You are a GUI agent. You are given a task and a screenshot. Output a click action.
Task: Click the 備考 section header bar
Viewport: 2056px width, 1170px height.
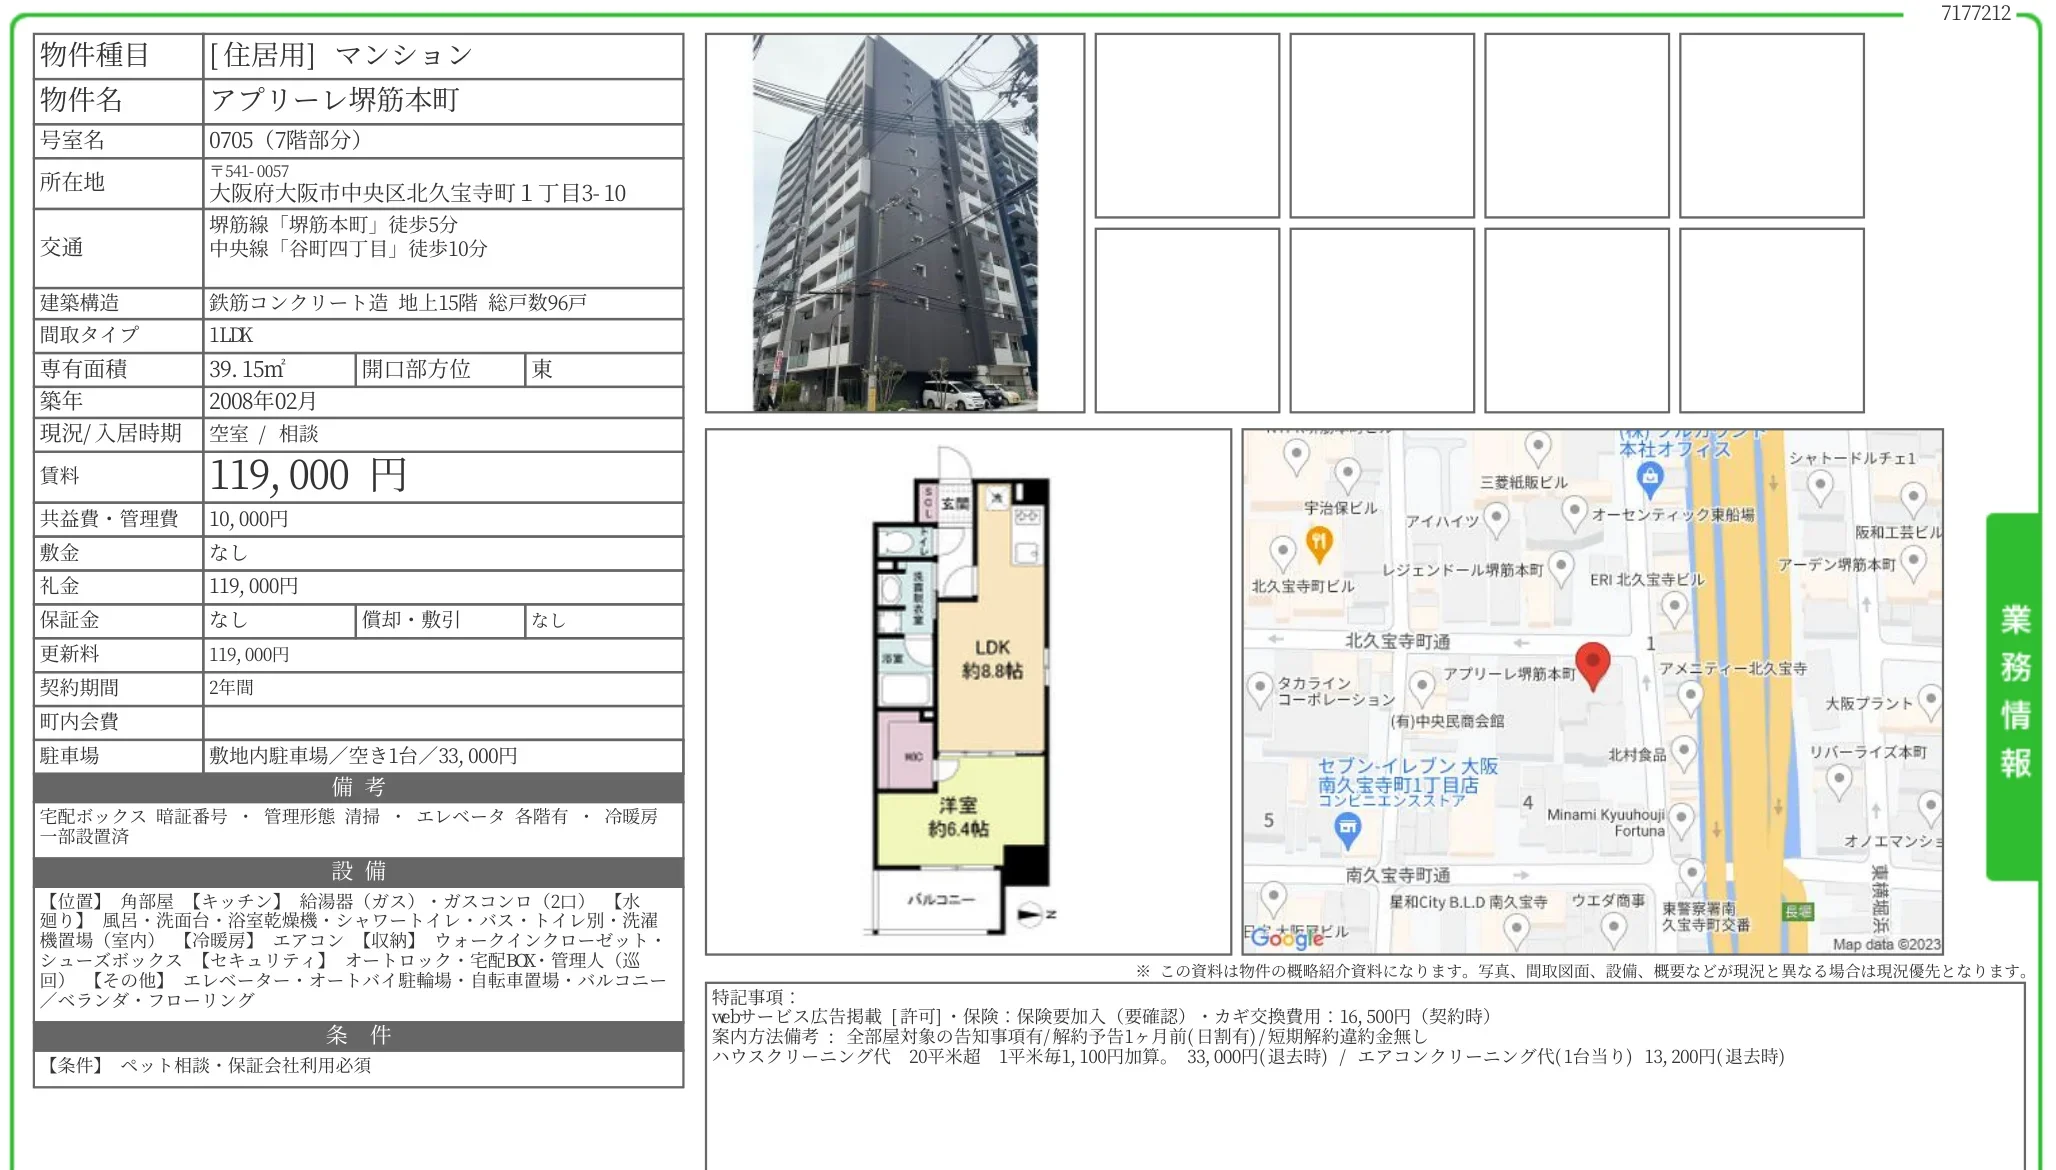pyautogui.click(x=358, y=787)
